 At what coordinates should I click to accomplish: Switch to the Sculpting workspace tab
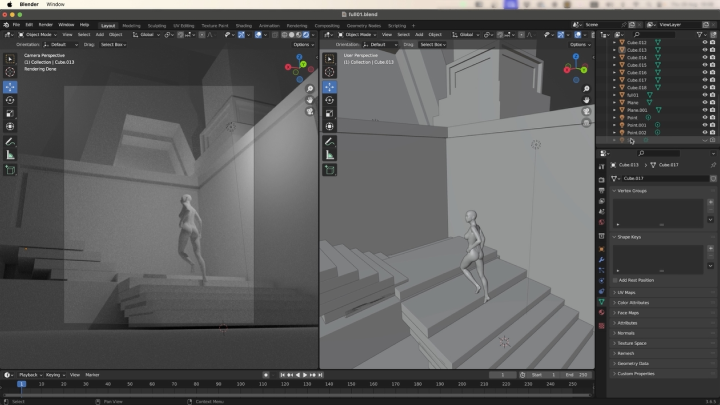(x=157, y=24)
